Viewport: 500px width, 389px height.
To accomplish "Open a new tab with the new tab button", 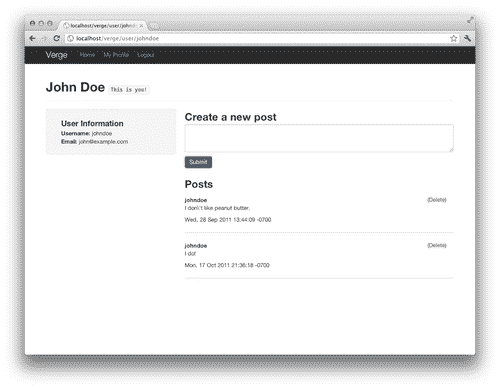I will coord(153,26).
